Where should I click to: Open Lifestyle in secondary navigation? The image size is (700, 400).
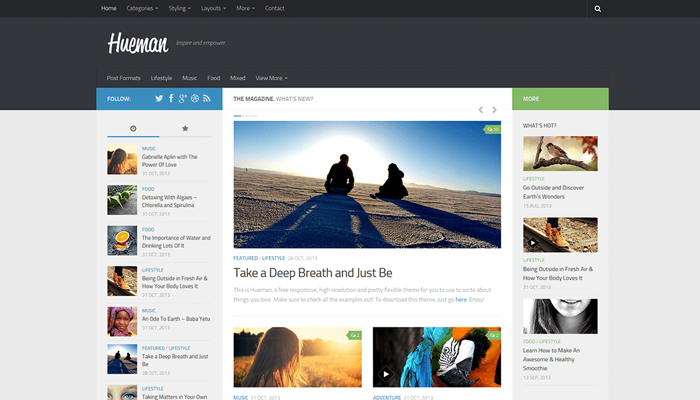[x=161, y=78]
